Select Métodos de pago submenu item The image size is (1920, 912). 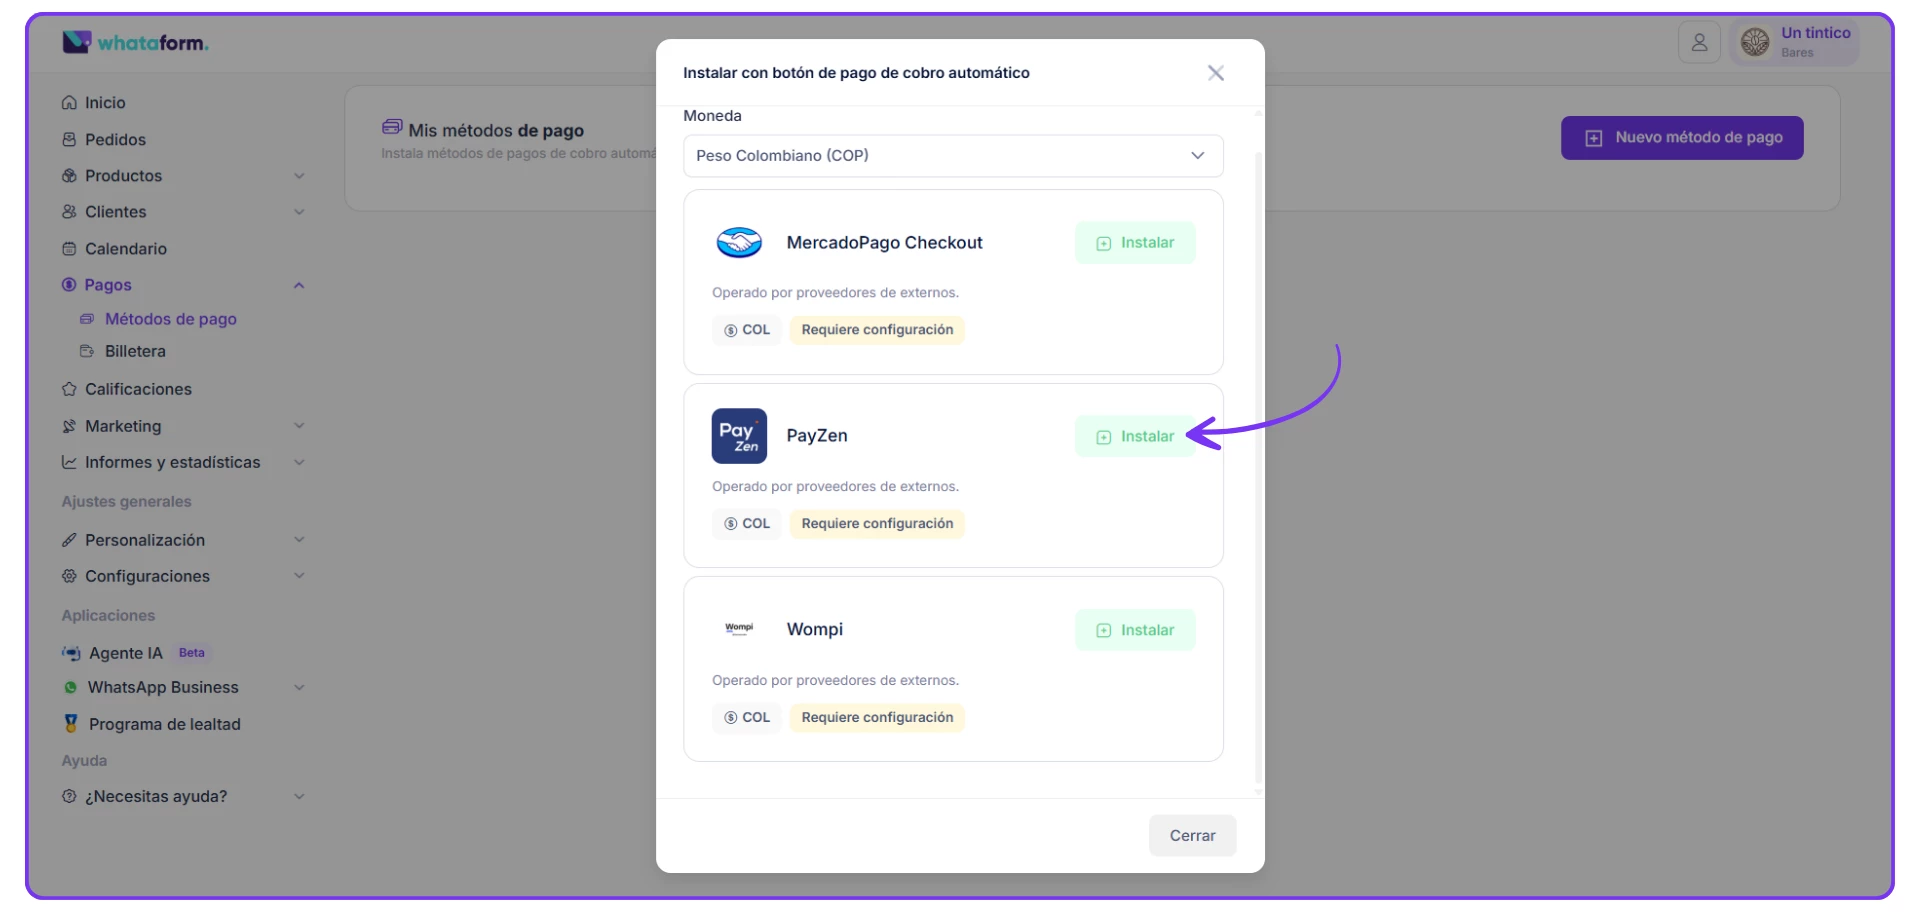click(x=170, y=319)
